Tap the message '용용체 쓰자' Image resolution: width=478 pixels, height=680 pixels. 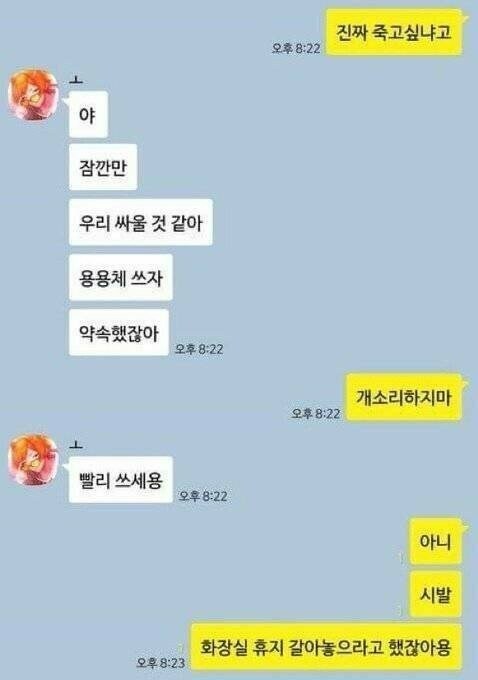pyautogui.click(x=121, y=278)
